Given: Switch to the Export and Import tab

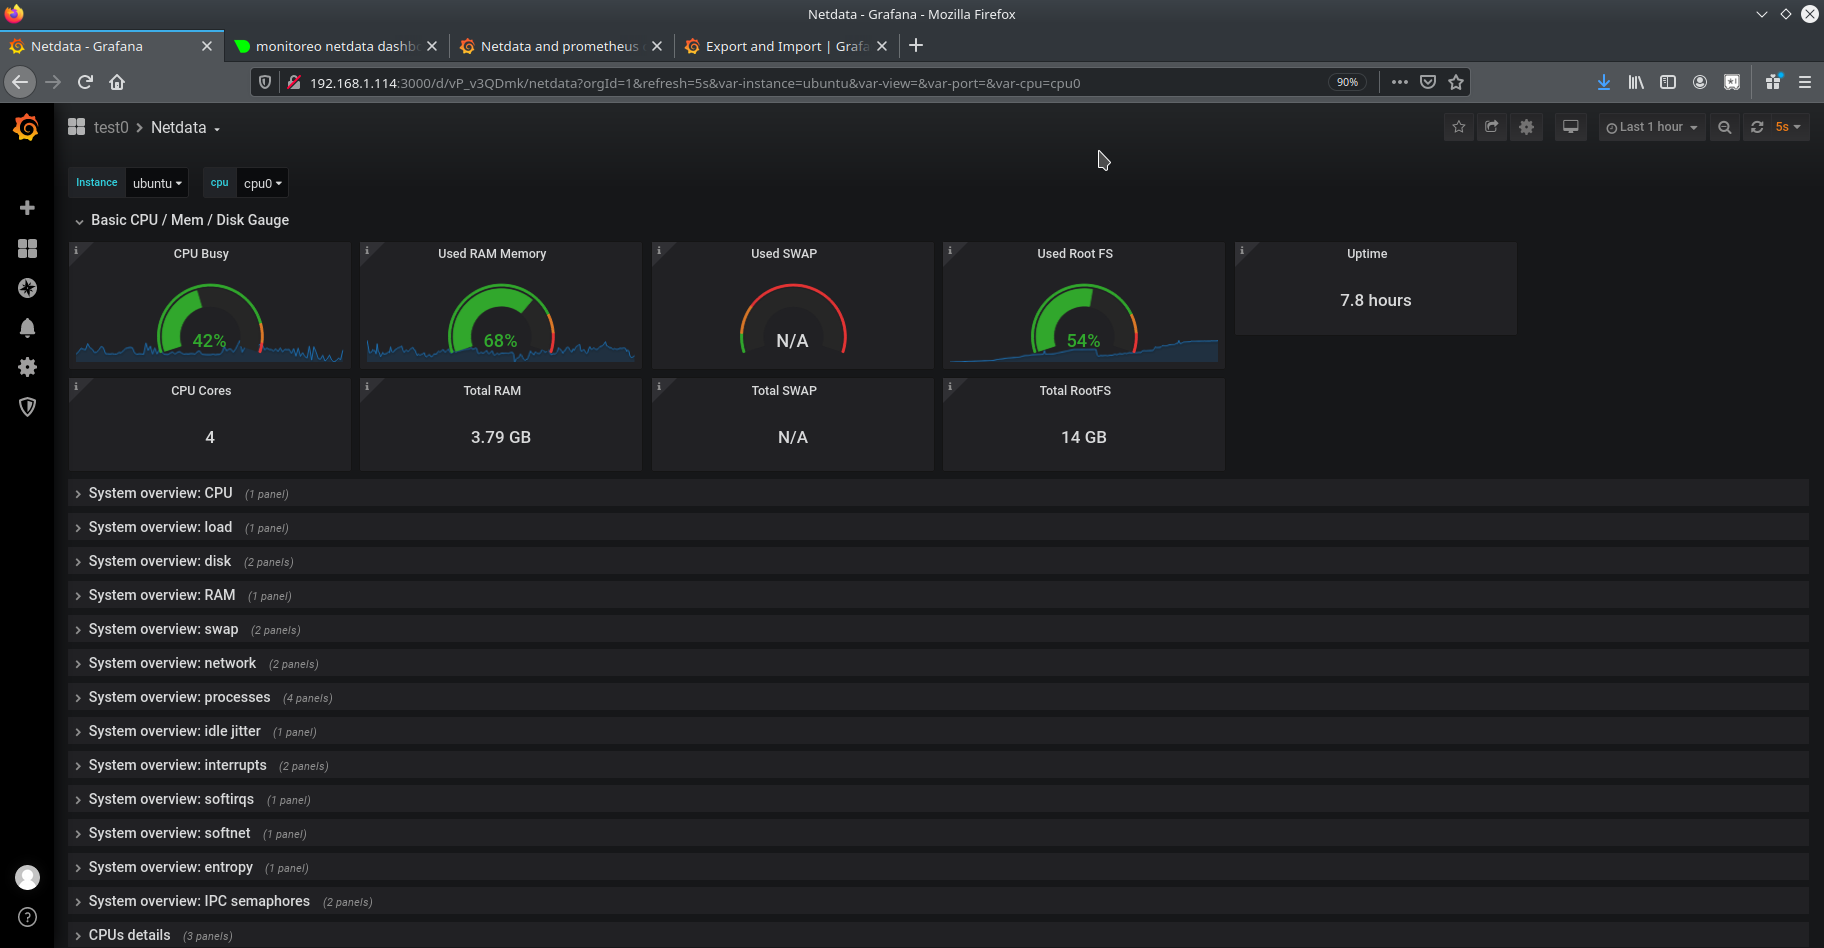Looking at the screenshot, I should (x=785, y=46).
